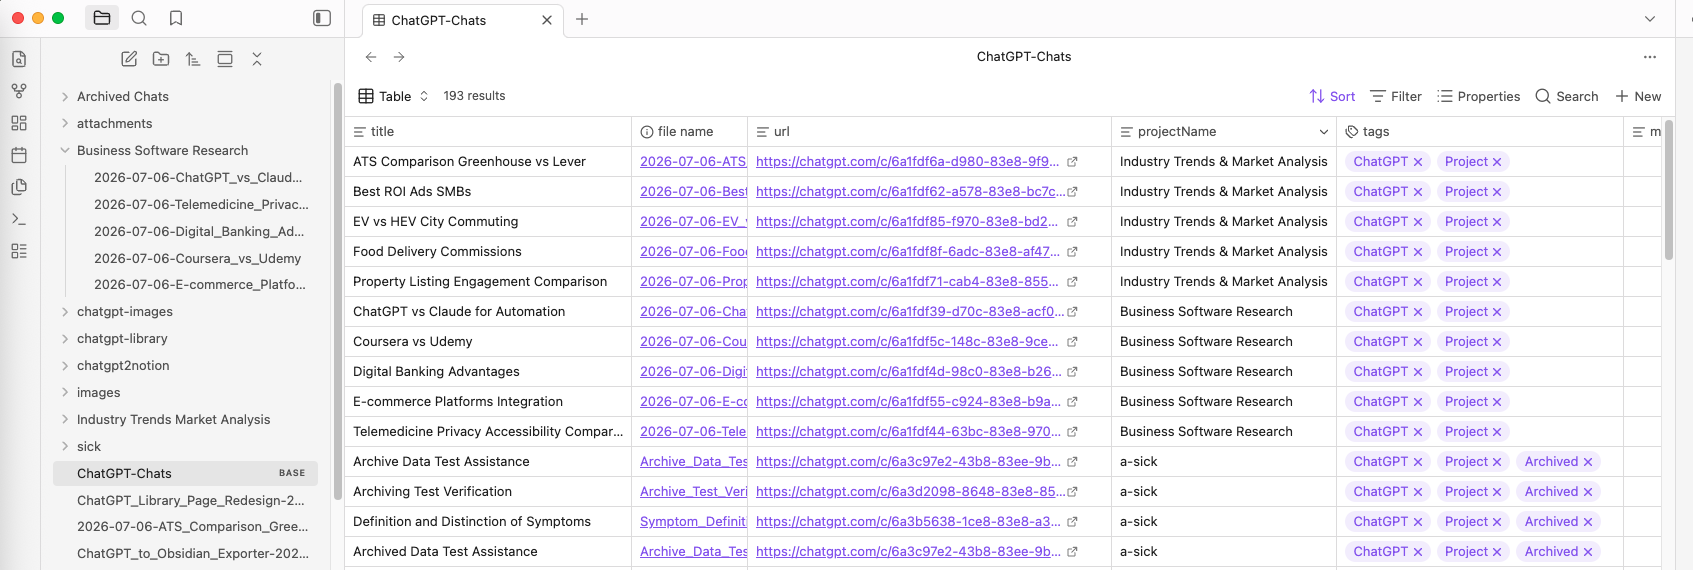Navigate forward with the right arrow
Viewport: 1693px width, 570px height.
[x=399, y=57]
